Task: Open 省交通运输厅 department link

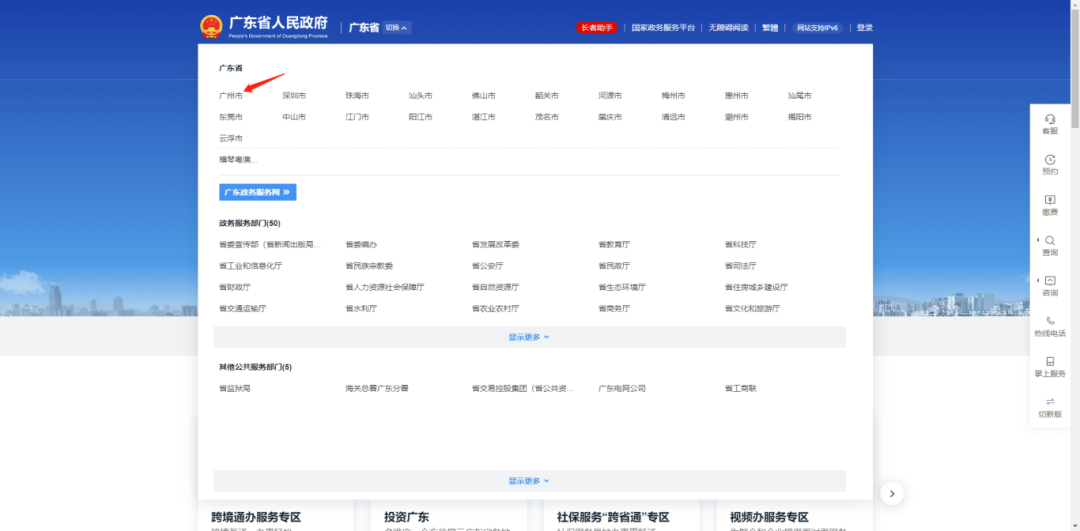Action: pyautogui.click(x=242, y=309)
